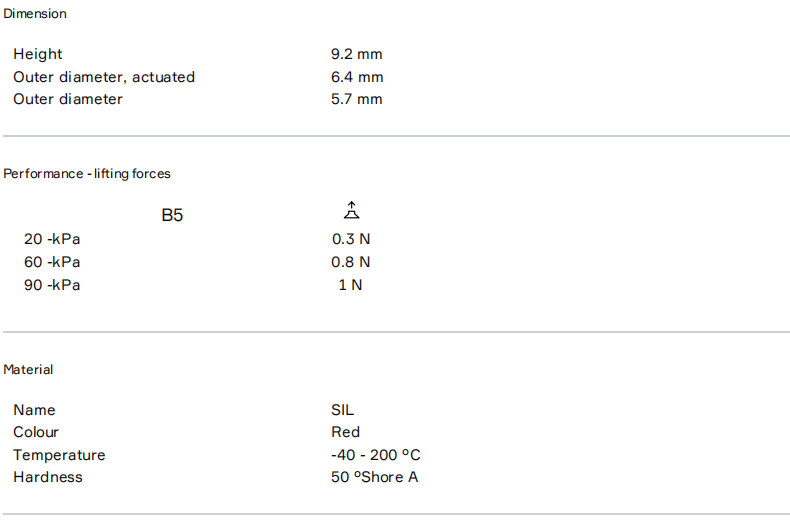790x522 pixels.
Task: Select the 90 -kPa row label
Action: [52, 285]
